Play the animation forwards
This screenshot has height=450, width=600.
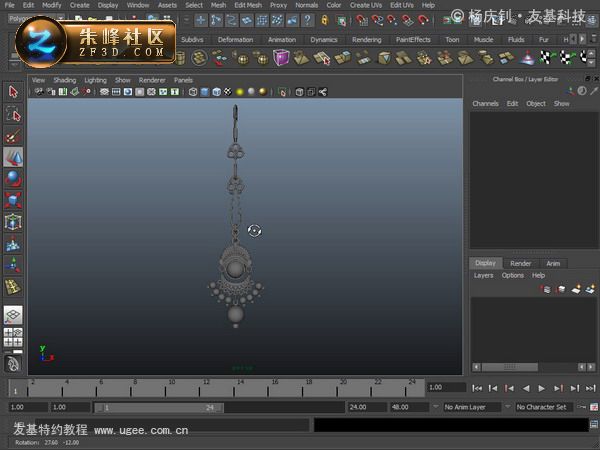[x=541, y=388]
